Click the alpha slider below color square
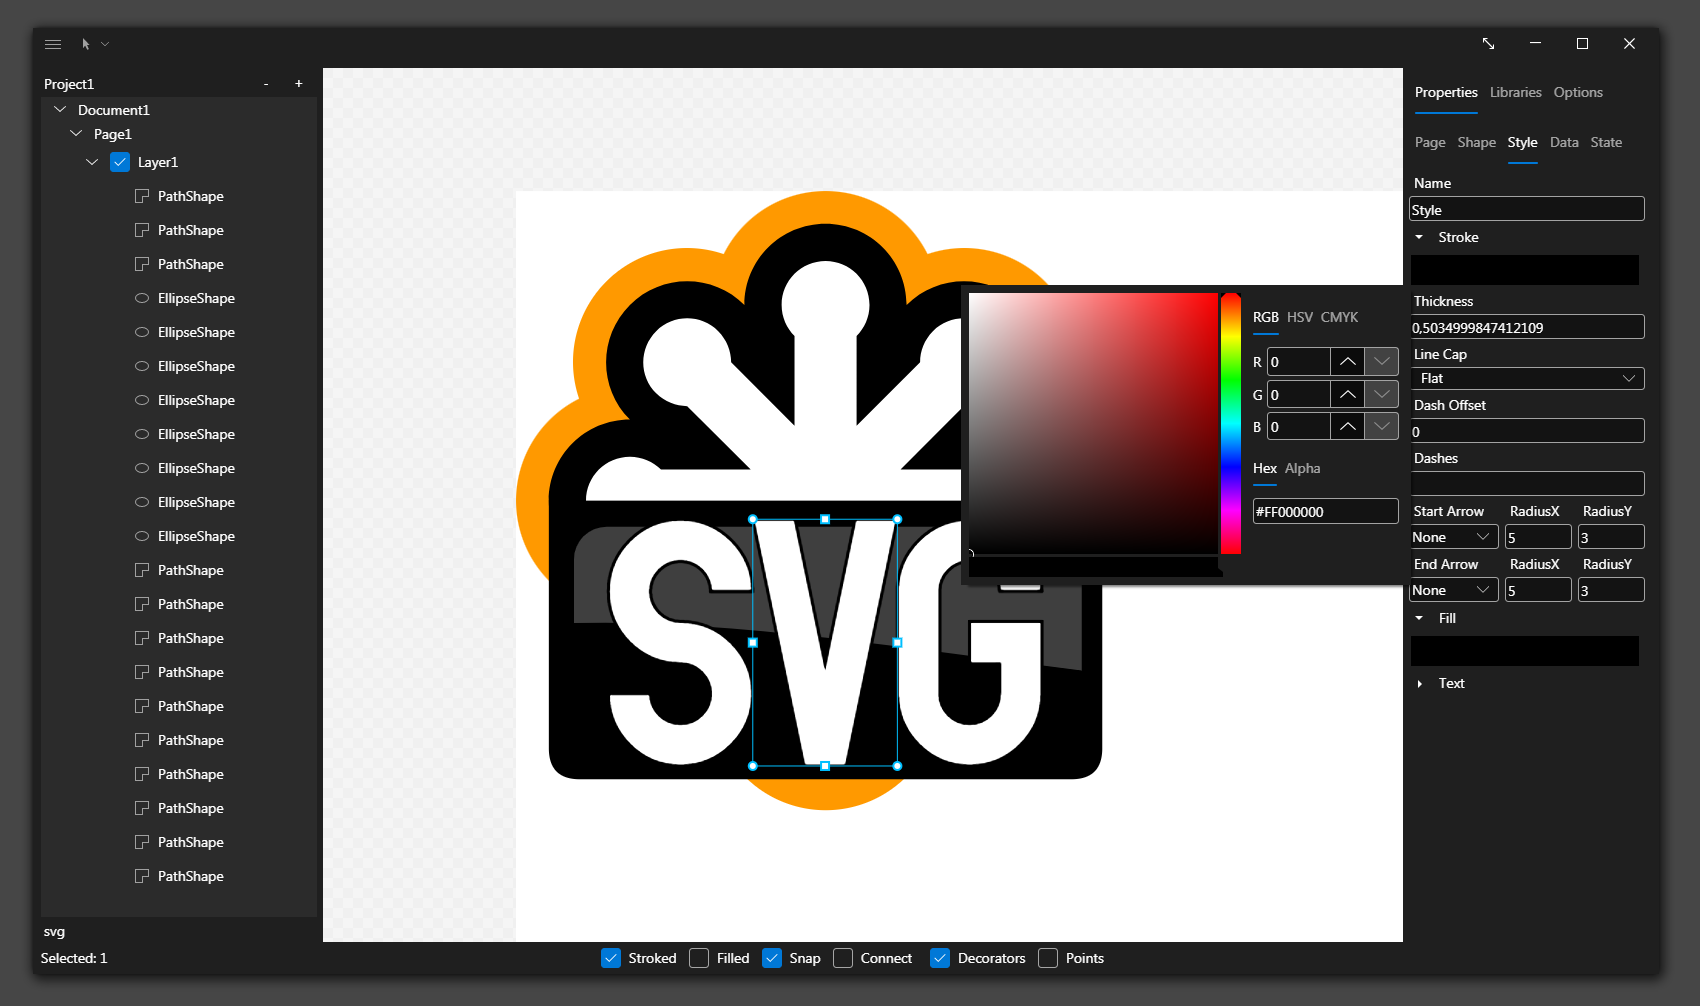Screen dimensions: 1700x1006 pyautogui.click(x=1095, y=567)
